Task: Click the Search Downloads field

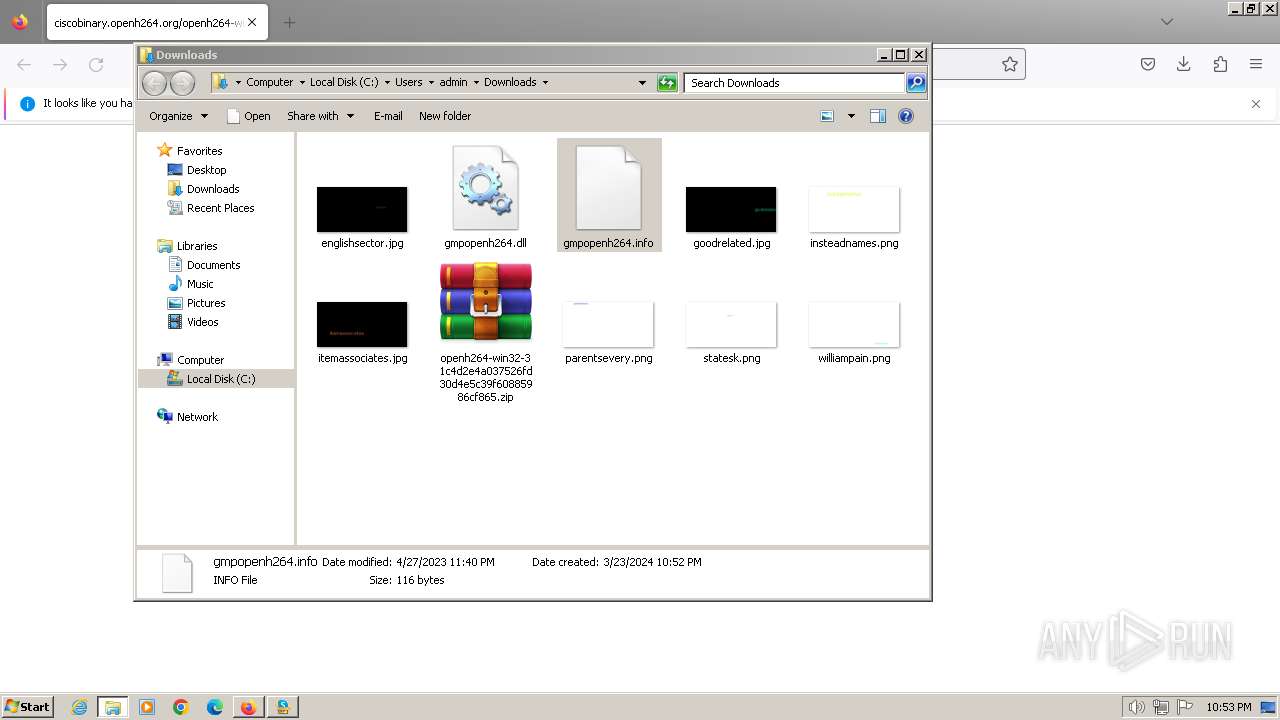Action: click(795, 83)
